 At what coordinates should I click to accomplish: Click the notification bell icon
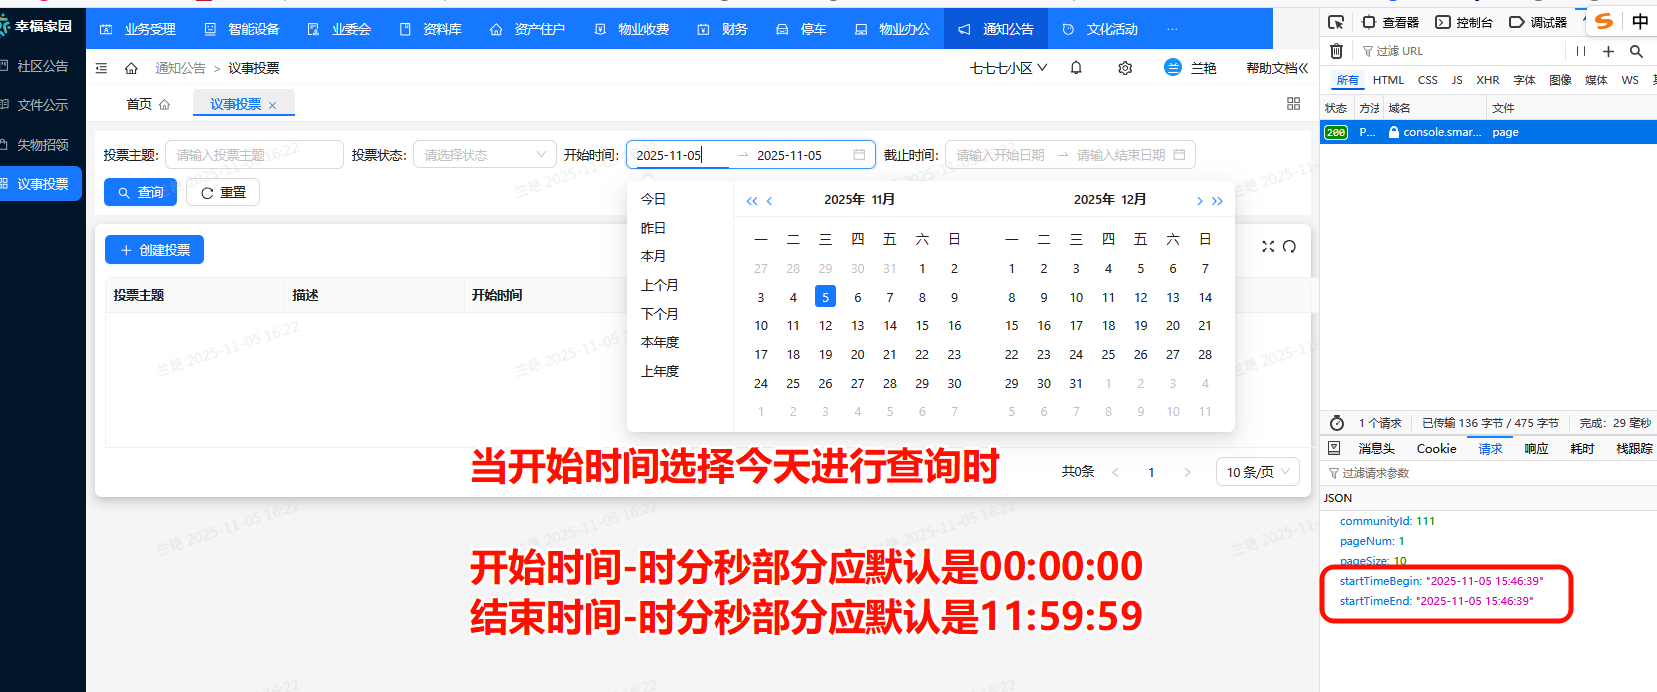1076,68
